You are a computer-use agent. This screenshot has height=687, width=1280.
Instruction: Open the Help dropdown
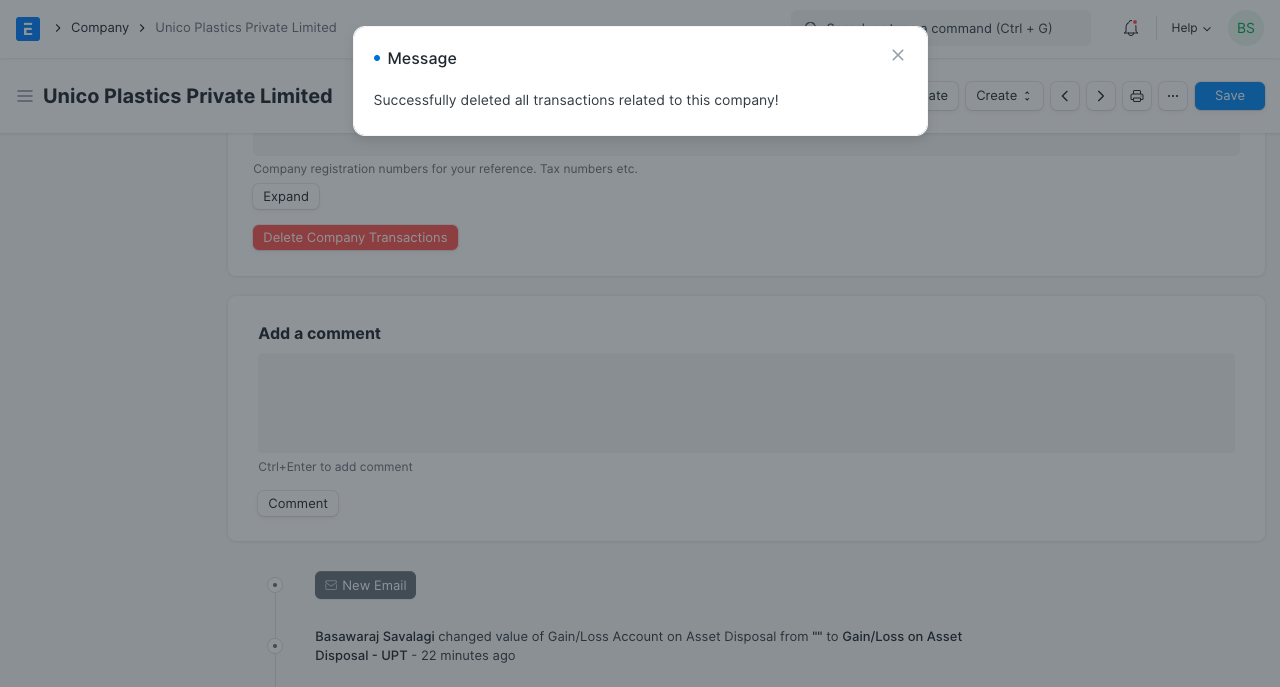point(1191,28)
